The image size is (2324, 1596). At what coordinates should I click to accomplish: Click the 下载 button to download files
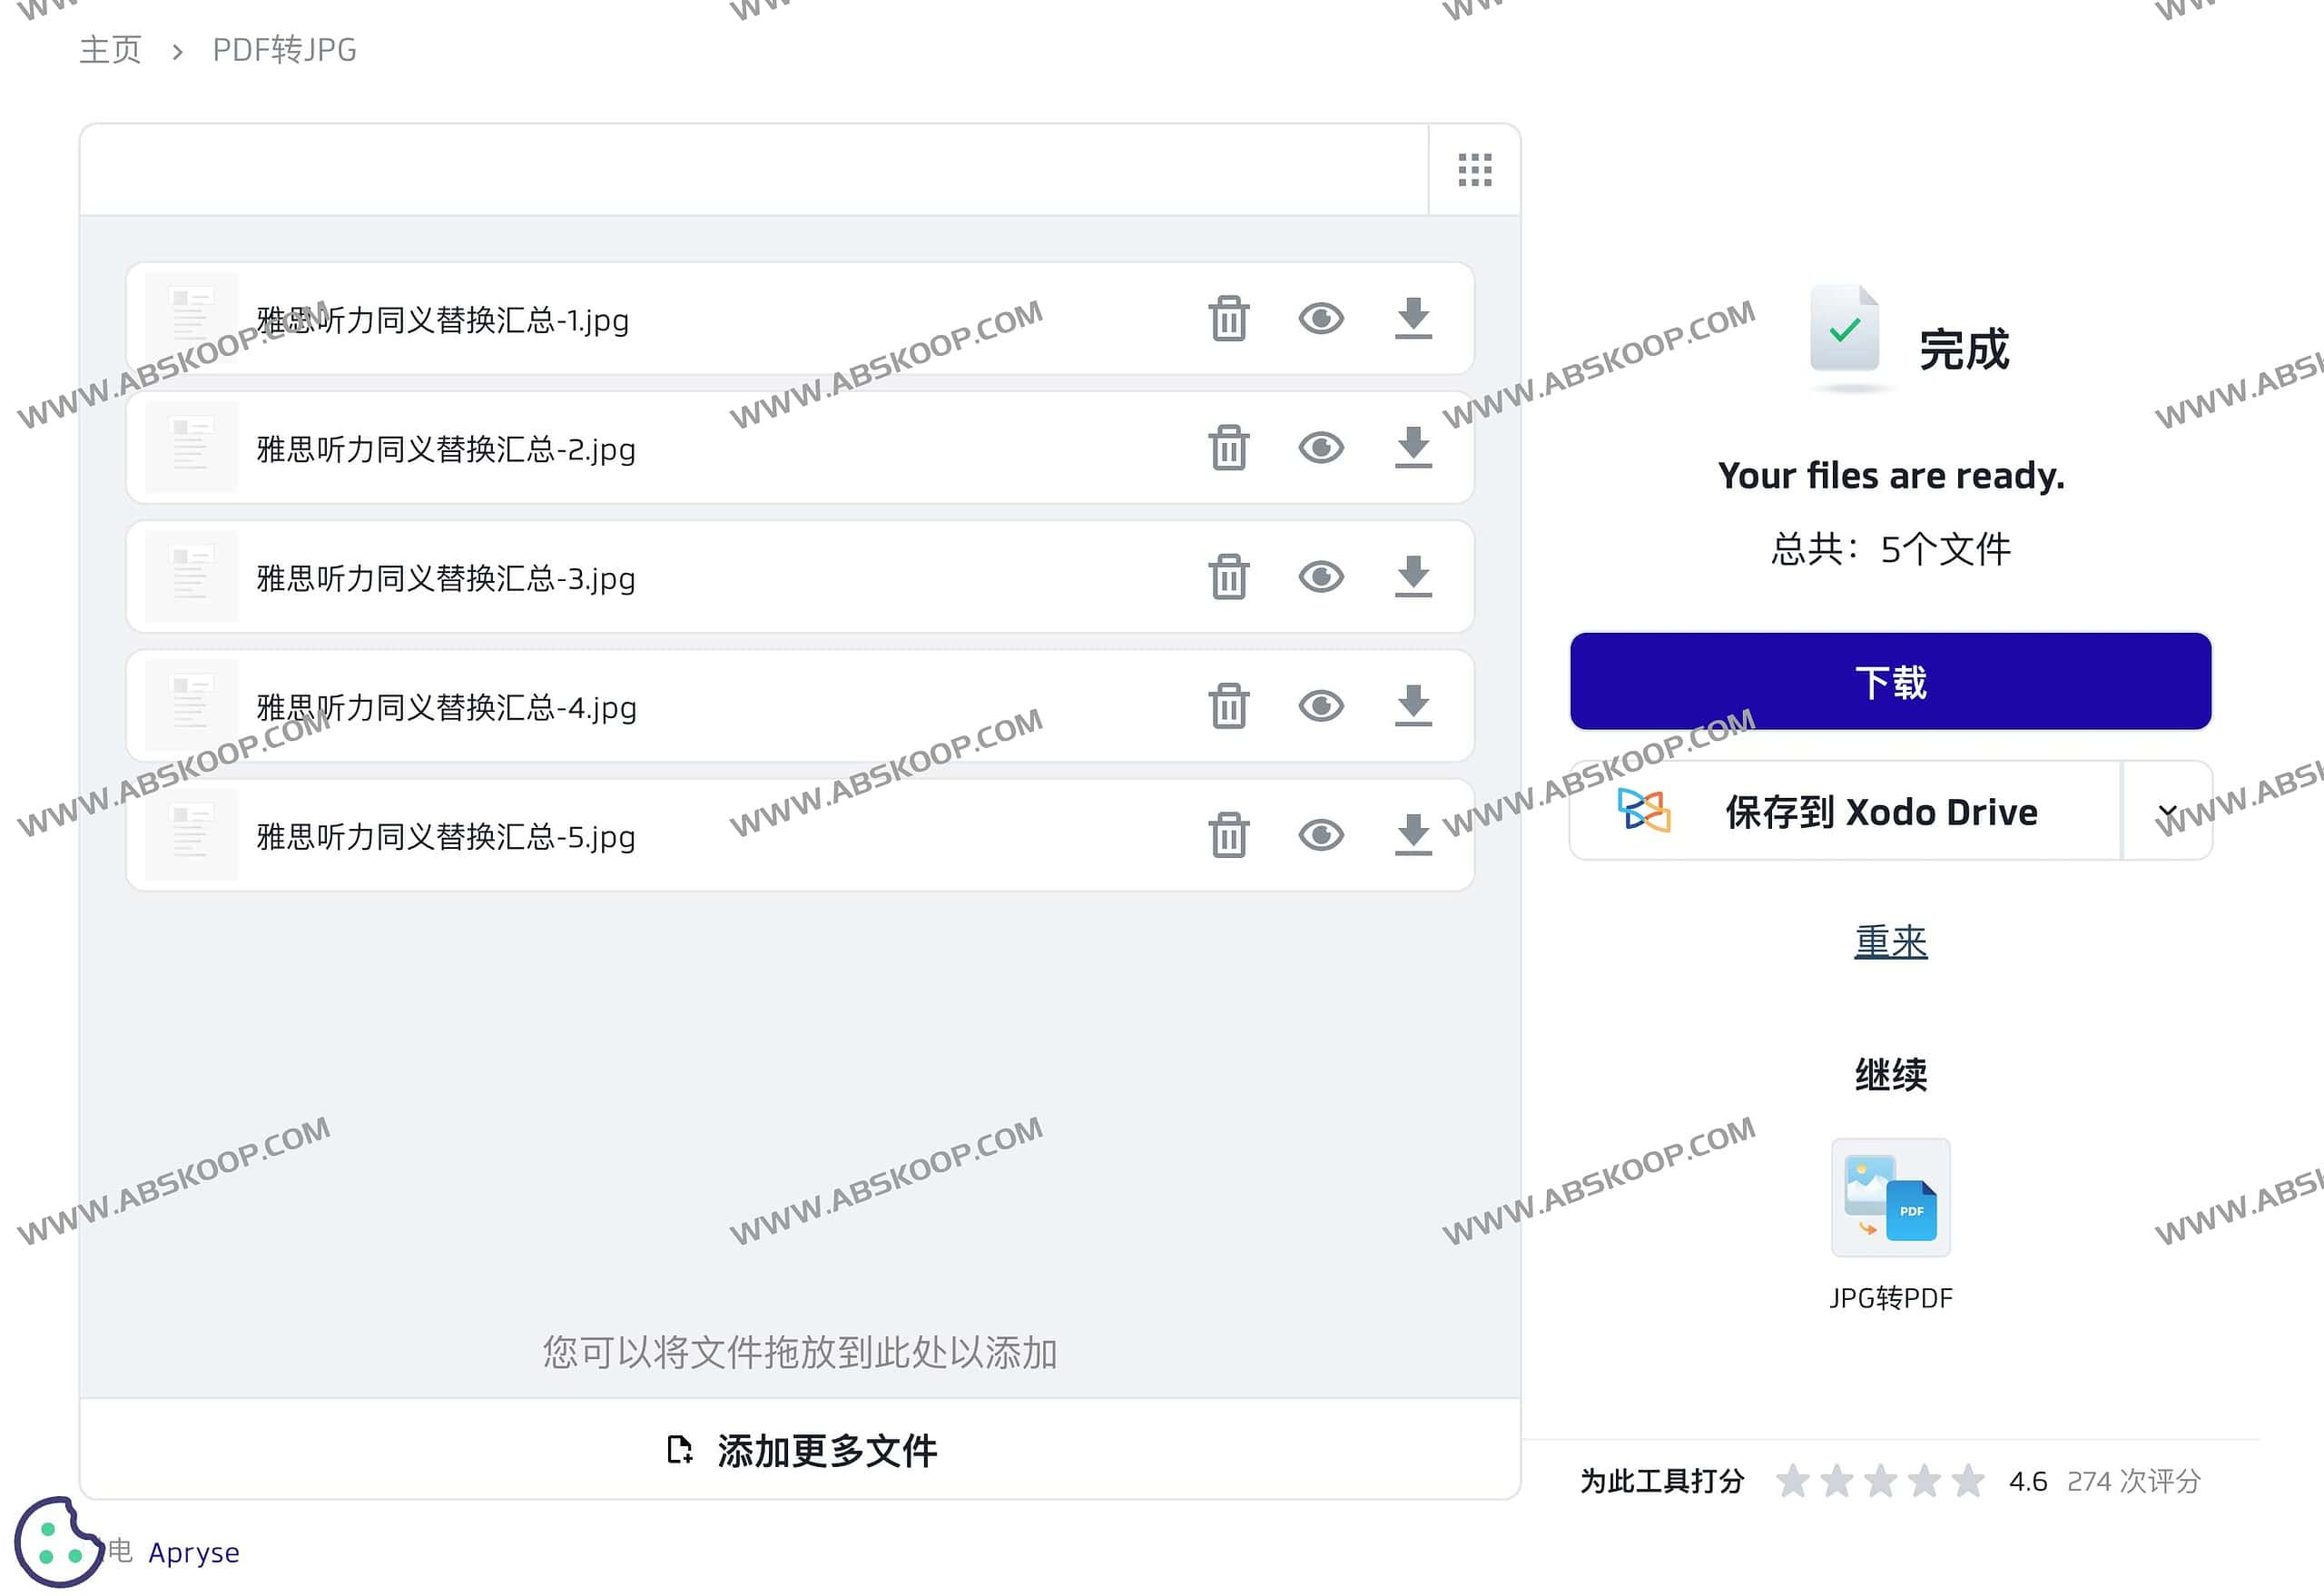point(1890,681)
